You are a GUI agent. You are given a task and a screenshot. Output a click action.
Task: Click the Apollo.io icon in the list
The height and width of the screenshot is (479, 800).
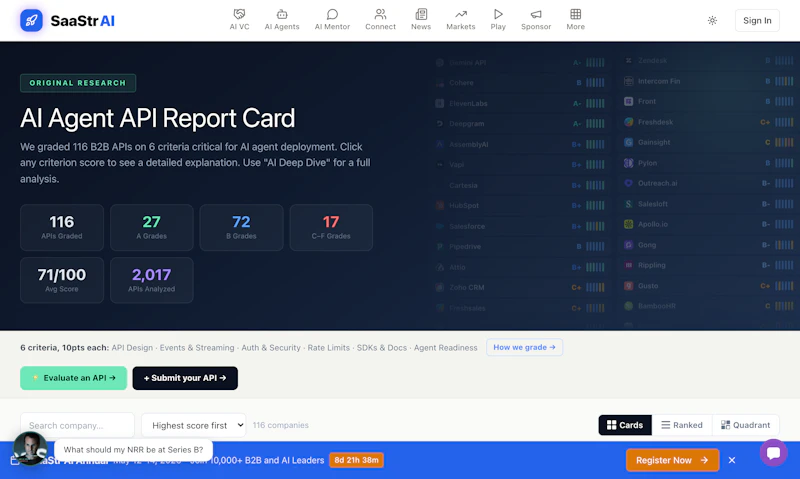click(629, 224)
